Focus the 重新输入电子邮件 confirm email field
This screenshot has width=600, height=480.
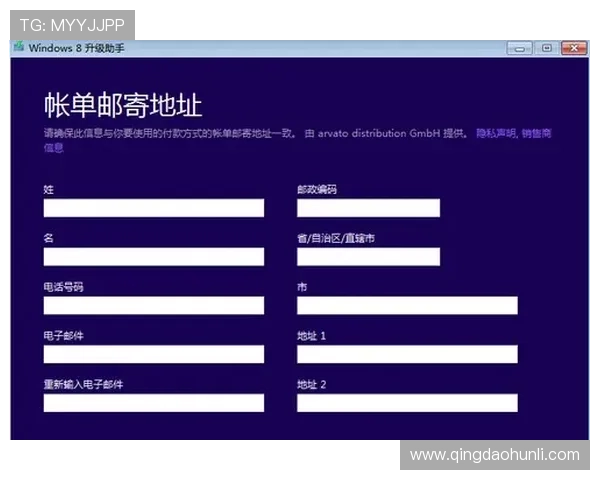[x=154, y=403]
